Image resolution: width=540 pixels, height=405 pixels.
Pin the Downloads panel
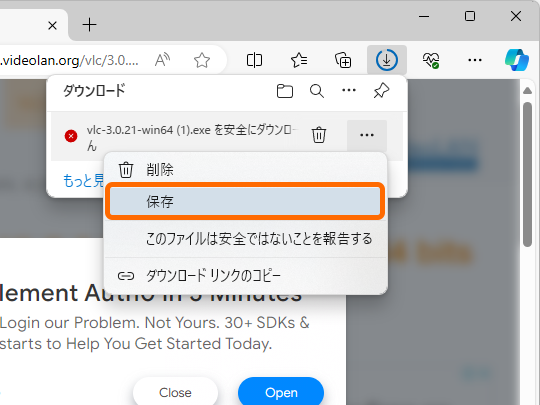pyautogui.click(x=381, y=91)
